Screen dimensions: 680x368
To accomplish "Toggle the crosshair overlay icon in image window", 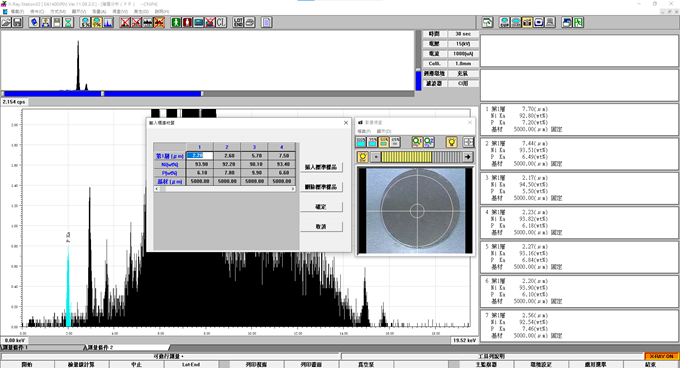I will point(468,142).
